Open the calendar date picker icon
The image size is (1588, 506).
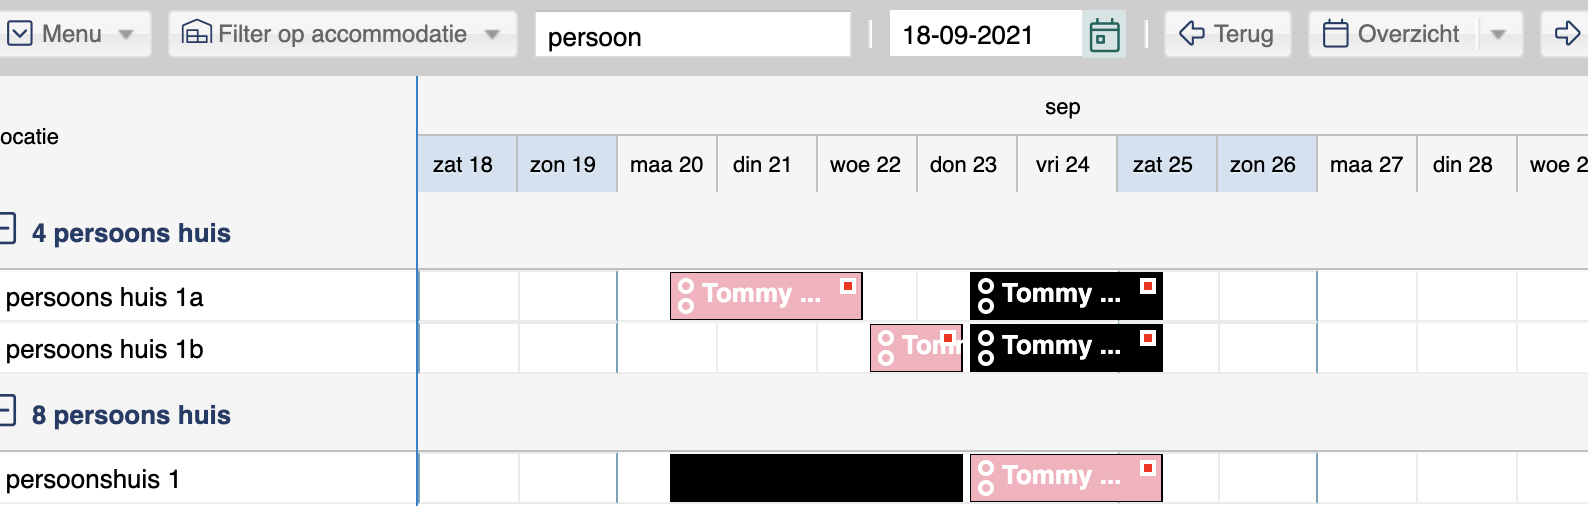[1104, 35]
